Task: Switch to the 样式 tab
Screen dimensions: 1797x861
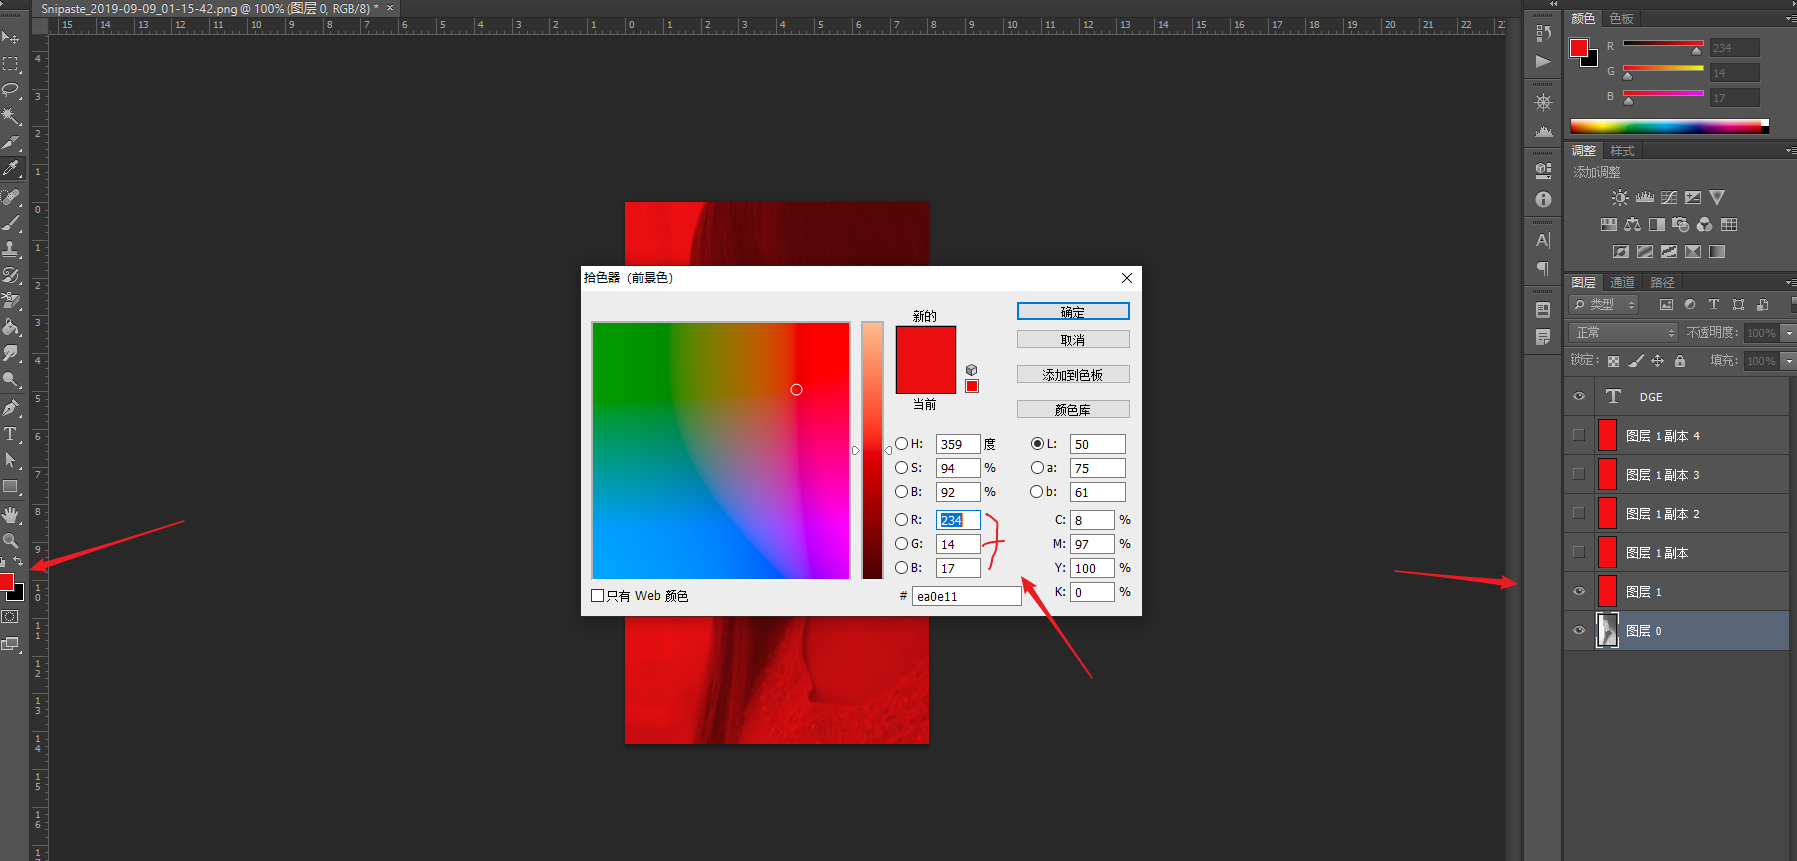Action: (1622, 151)
